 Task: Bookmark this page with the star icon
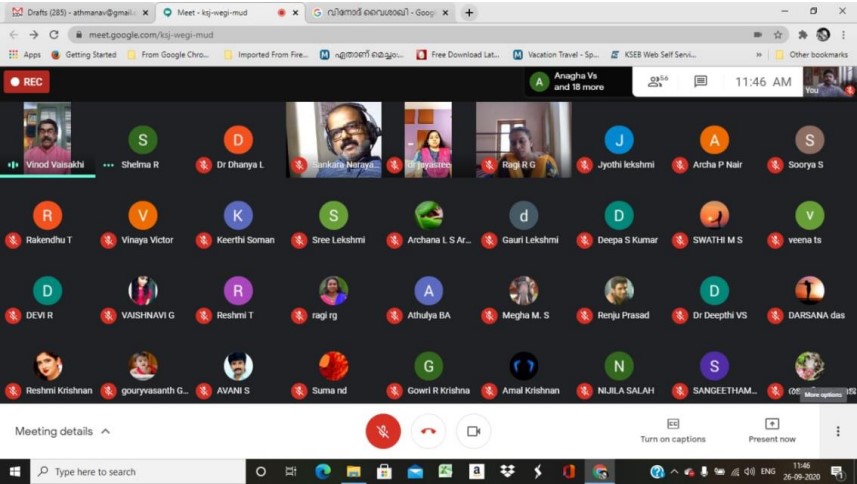click(777, 34)
